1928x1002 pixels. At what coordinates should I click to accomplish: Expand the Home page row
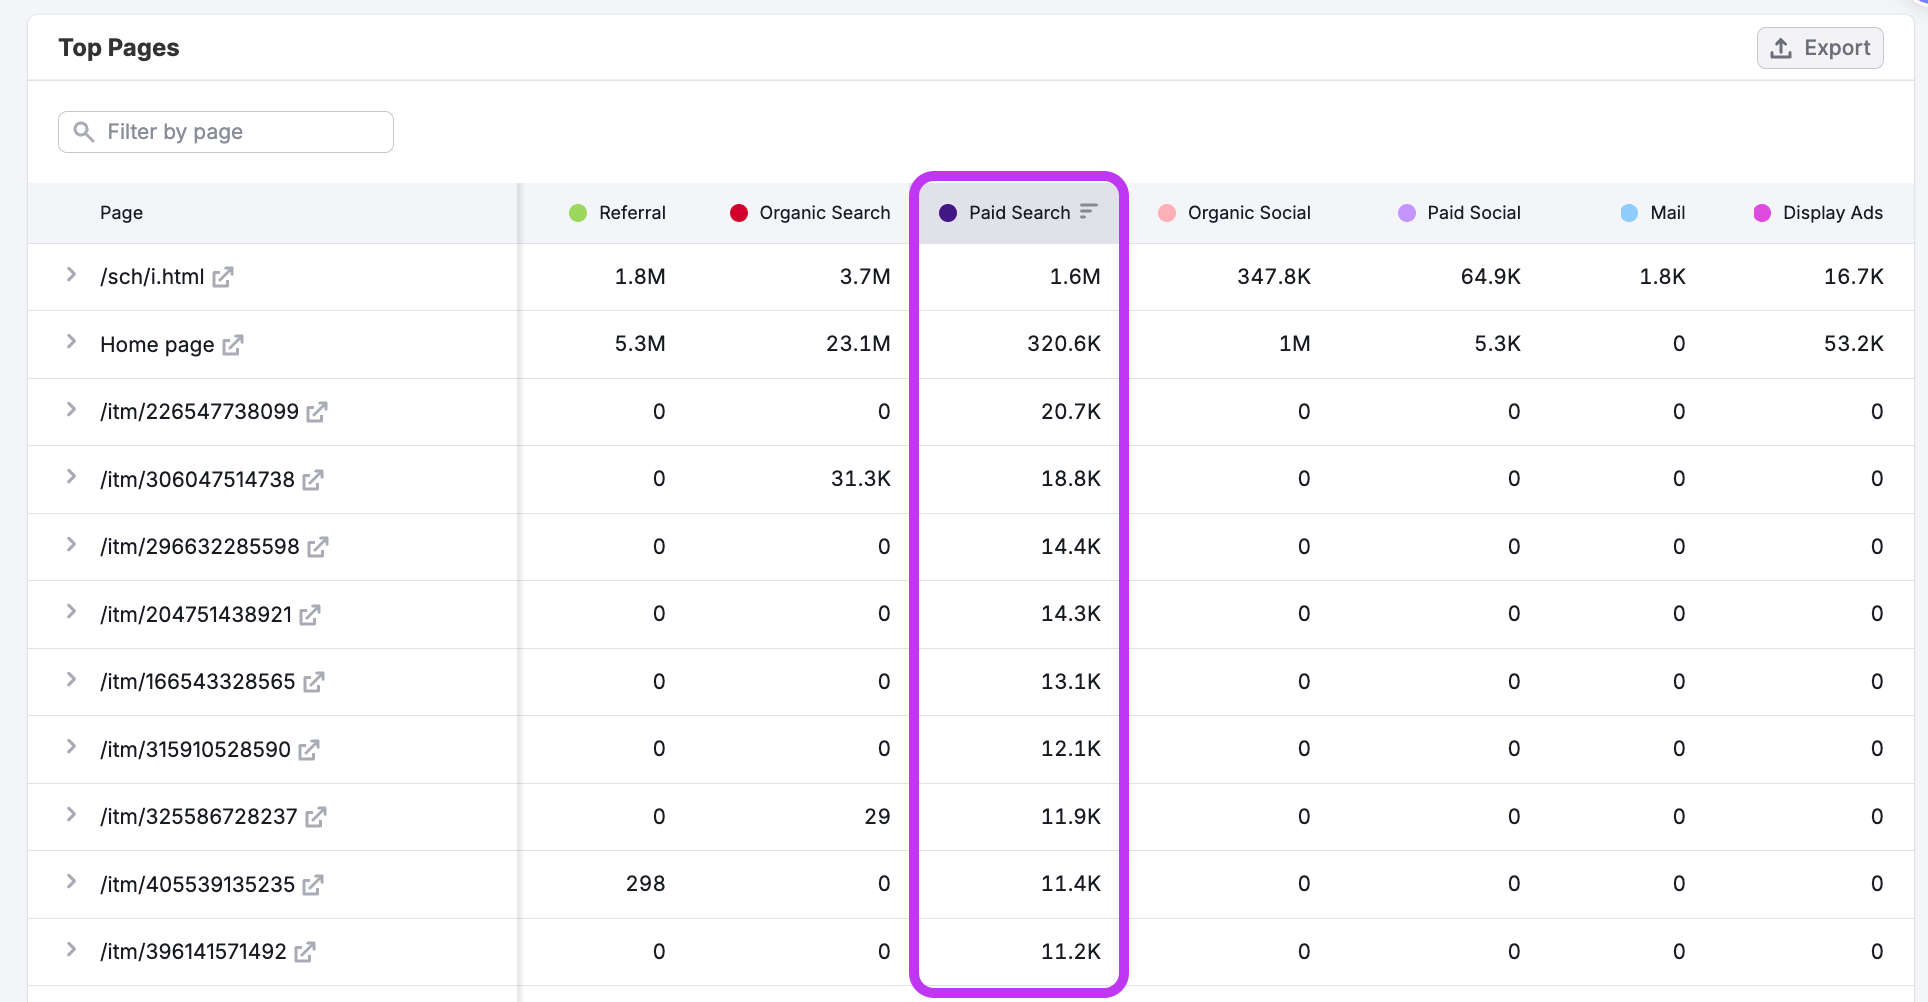[x=71, y=344]
